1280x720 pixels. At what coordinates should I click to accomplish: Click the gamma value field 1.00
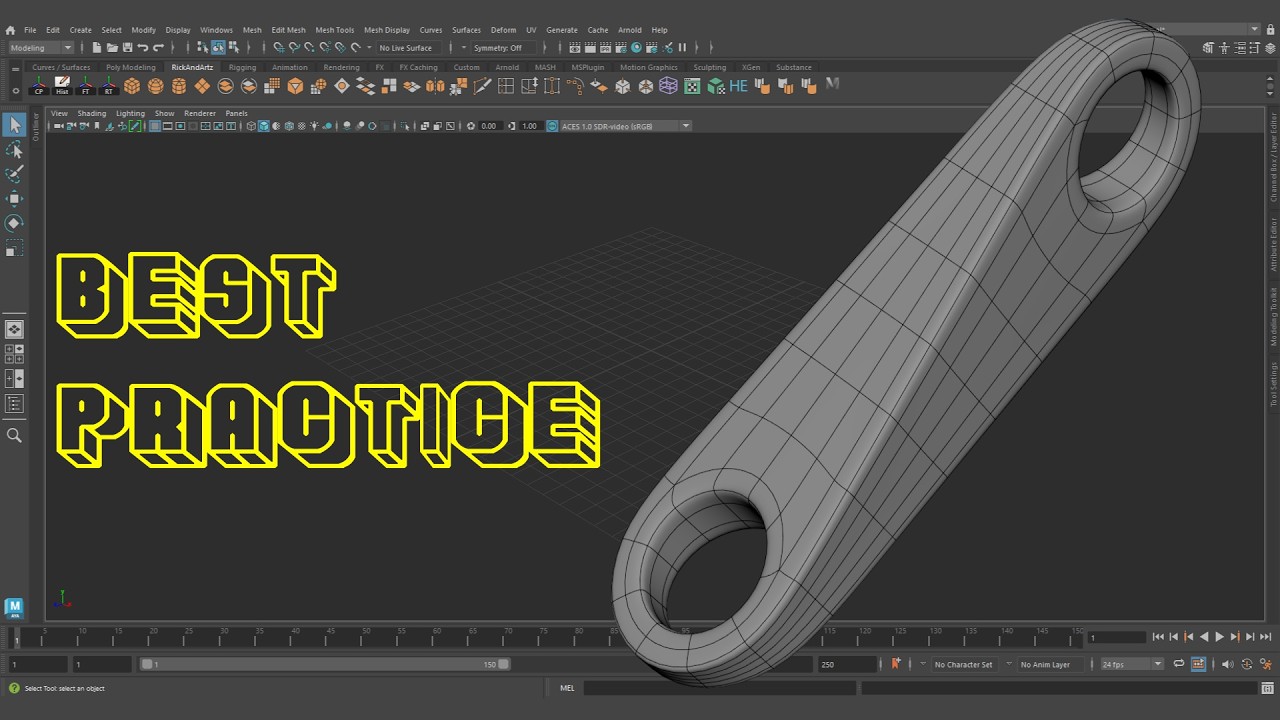530,126
